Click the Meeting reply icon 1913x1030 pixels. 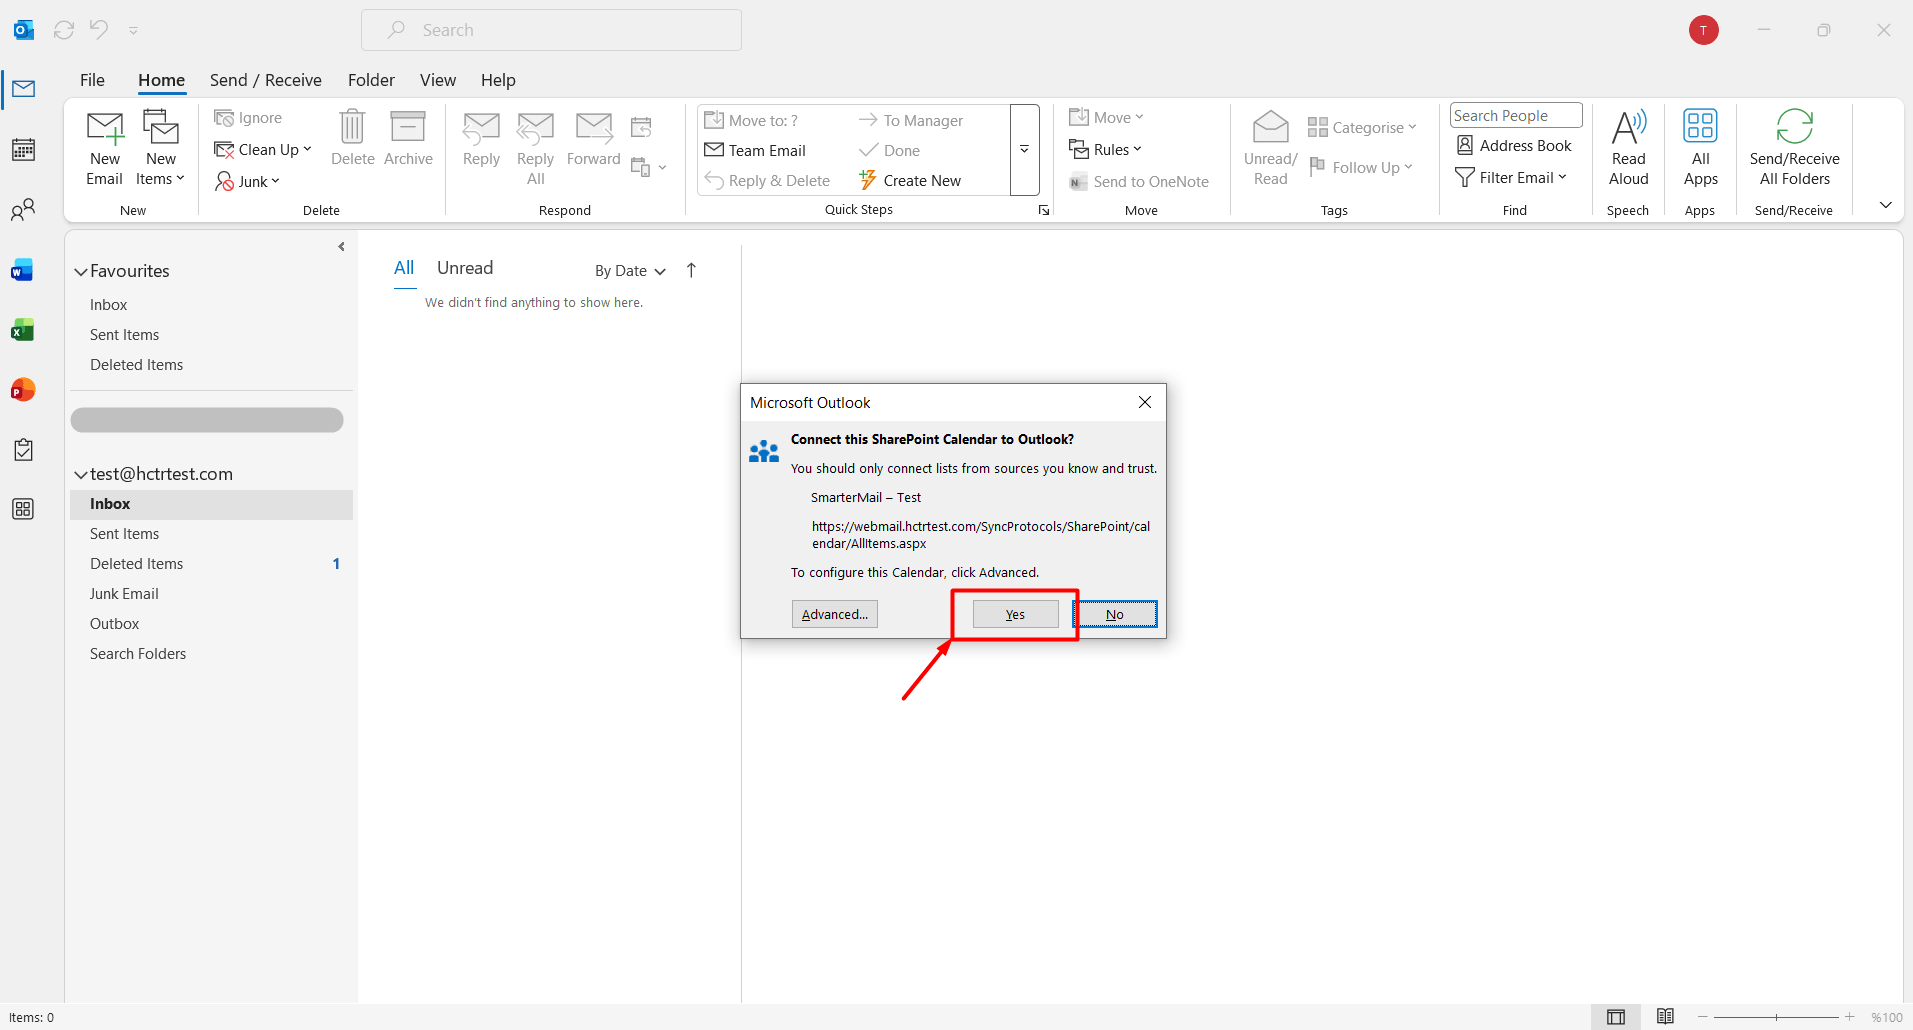click(641, 127)
